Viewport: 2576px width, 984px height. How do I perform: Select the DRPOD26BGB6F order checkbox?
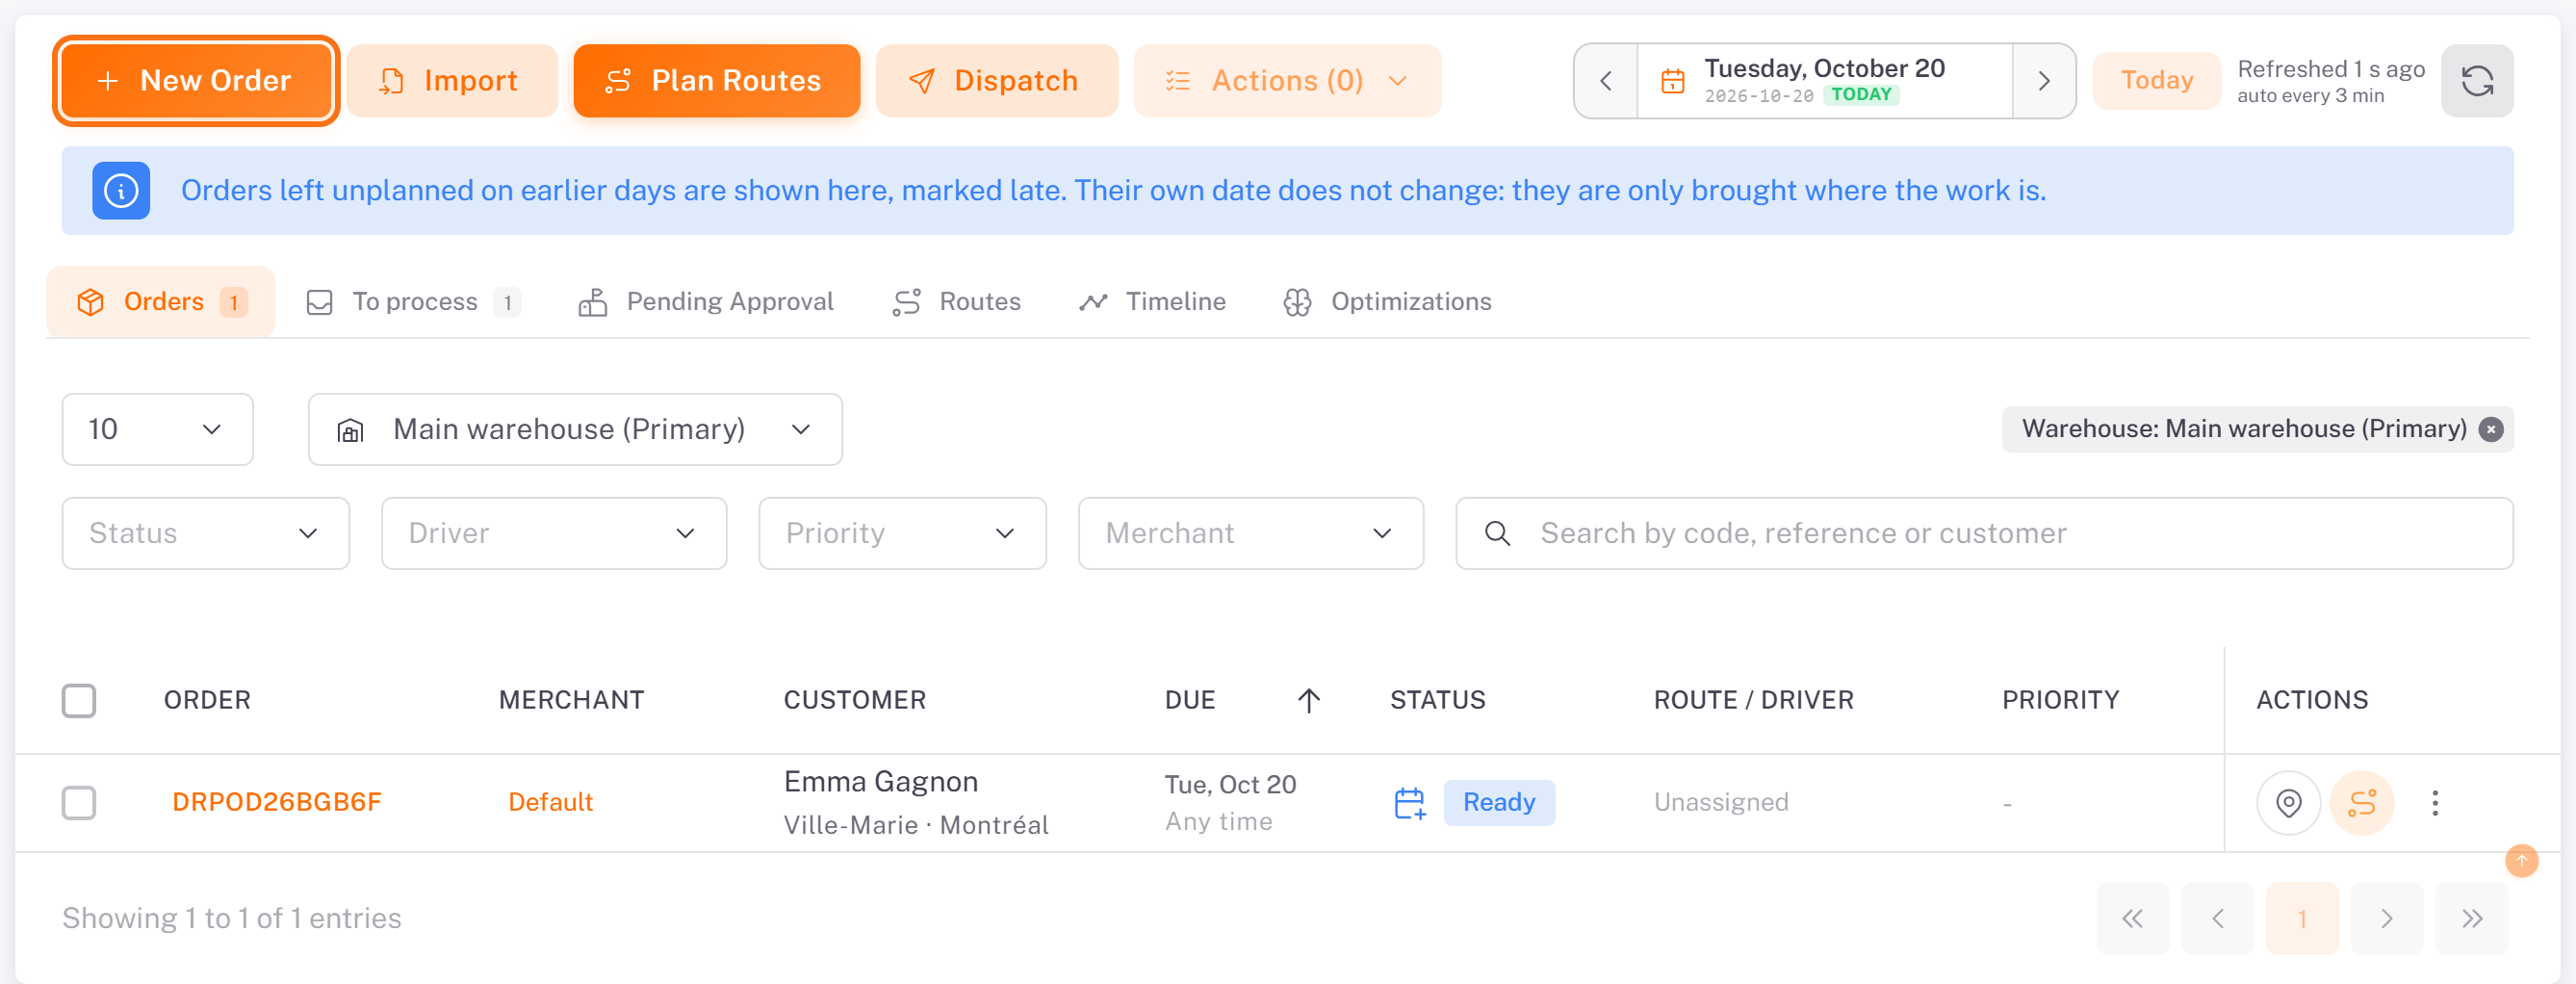tap(79, 802)
